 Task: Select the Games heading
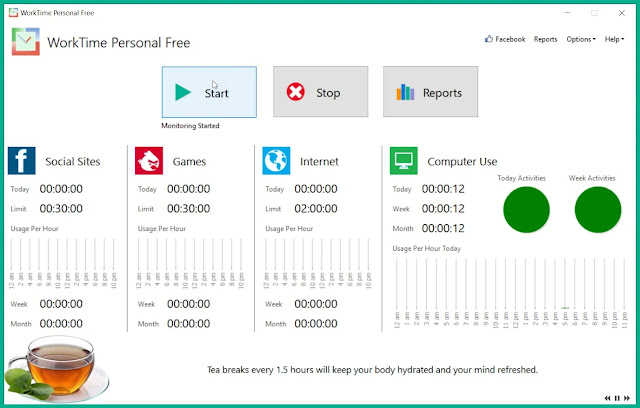pos(189,162)
